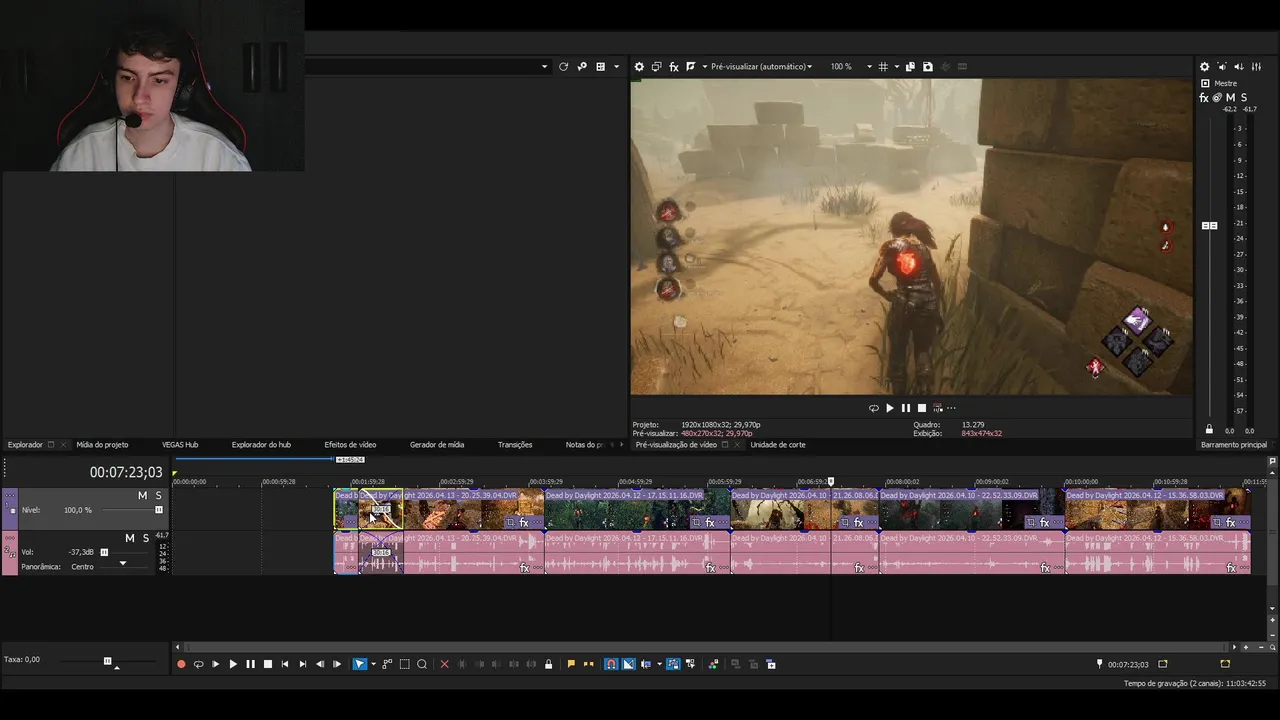Click the audio track Vol slider handle
This screenshot has width=1280, height=720.
pyautogui.click(x=102, y=552)
